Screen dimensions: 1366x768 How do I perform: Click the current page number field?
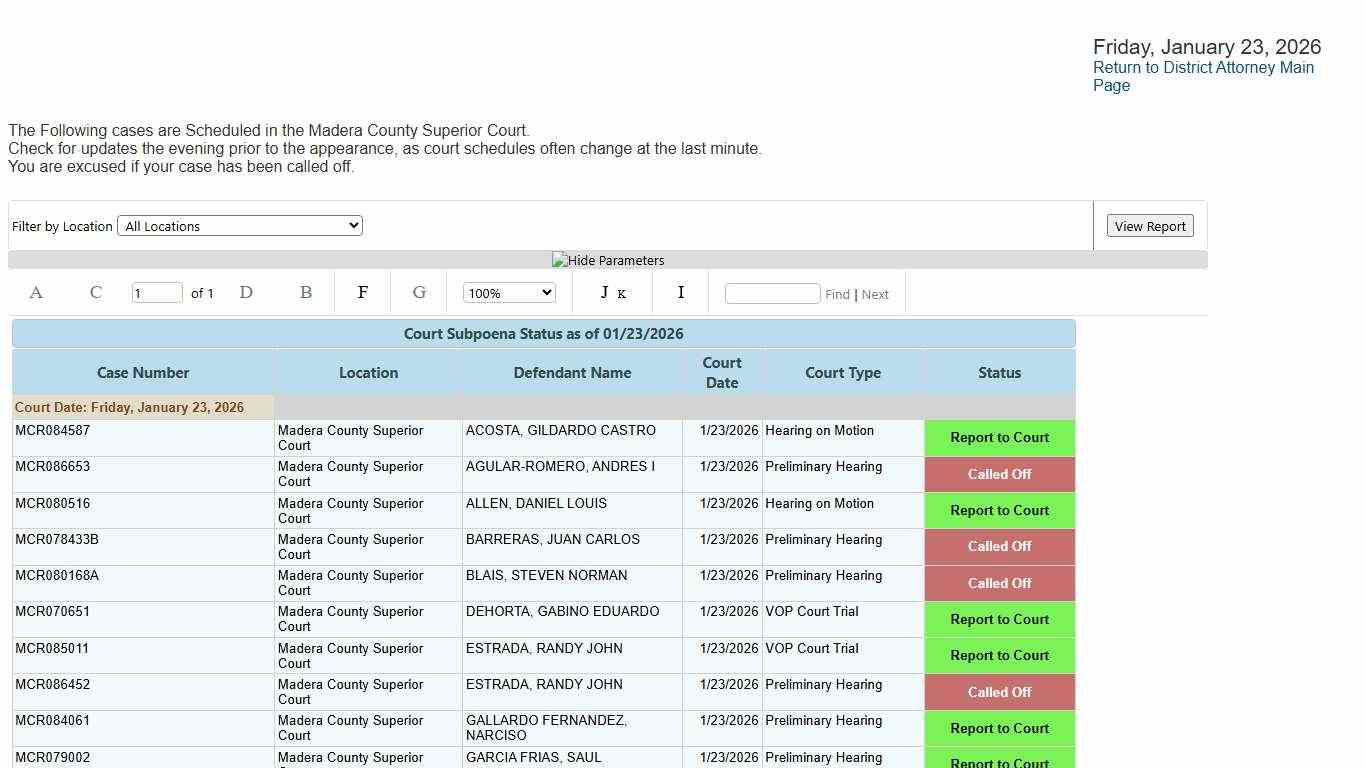point(157,293)
